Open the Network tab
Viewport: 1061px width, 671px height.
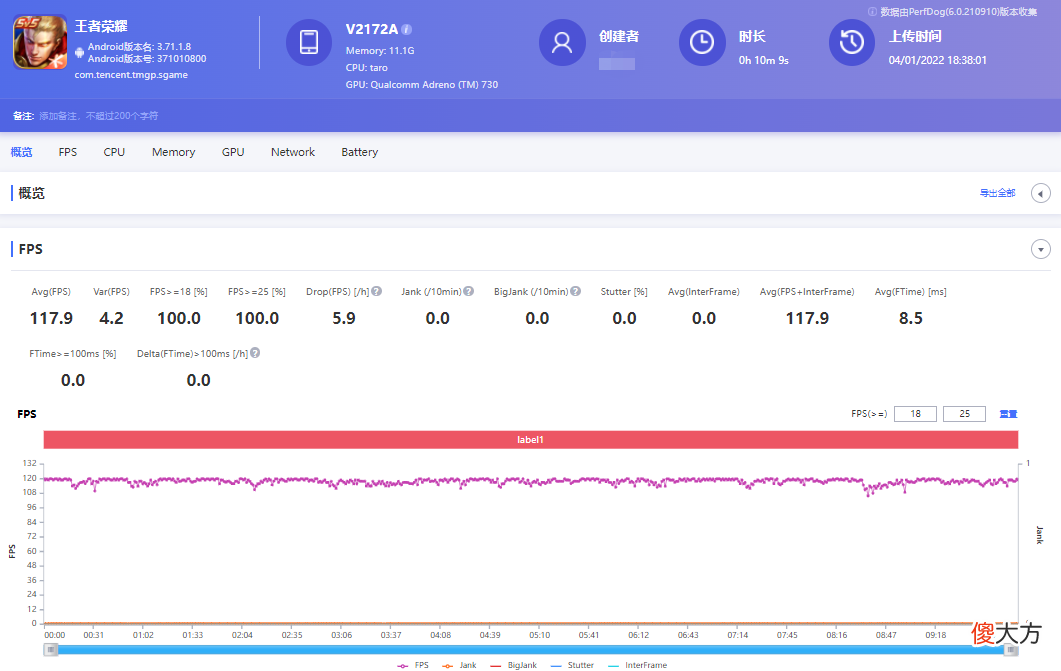click(293, 152)
